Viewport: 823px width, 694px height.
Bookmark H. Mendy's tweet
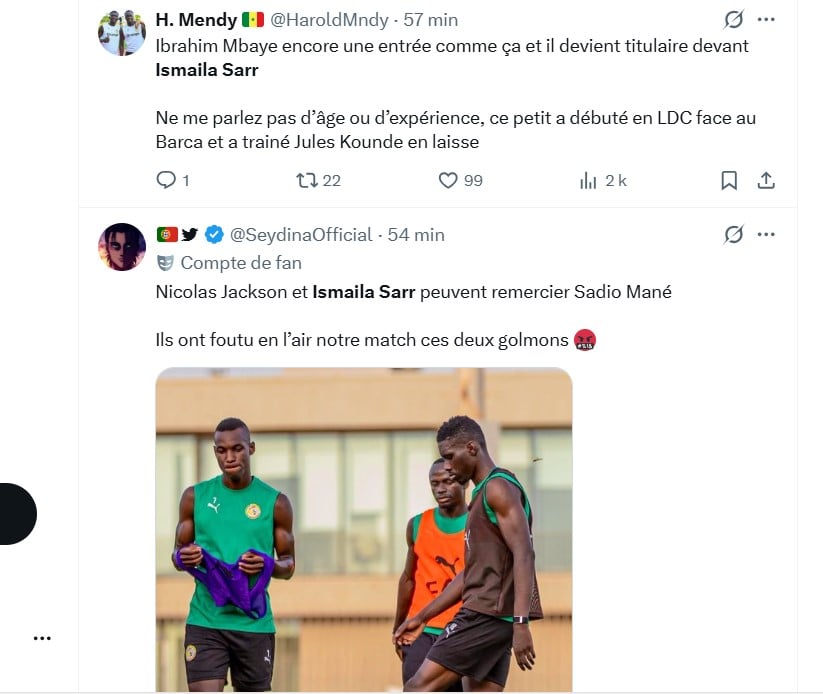(x=729, y=180)
